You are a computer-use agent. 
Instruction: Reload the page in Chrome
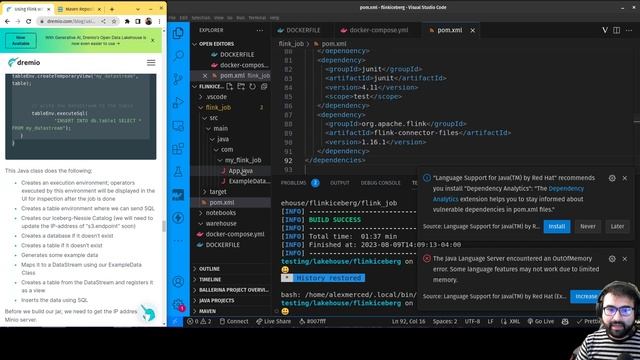[x=28, y=21]
